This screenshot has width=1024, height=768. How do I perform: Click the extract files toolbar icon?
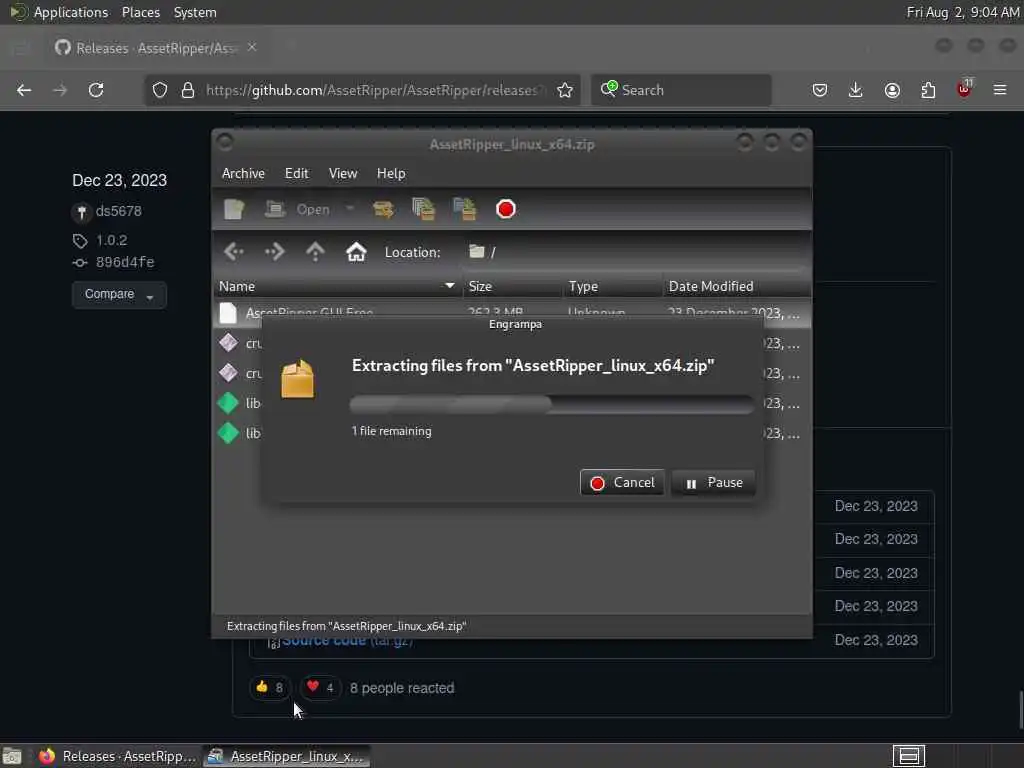click(383, 209)
